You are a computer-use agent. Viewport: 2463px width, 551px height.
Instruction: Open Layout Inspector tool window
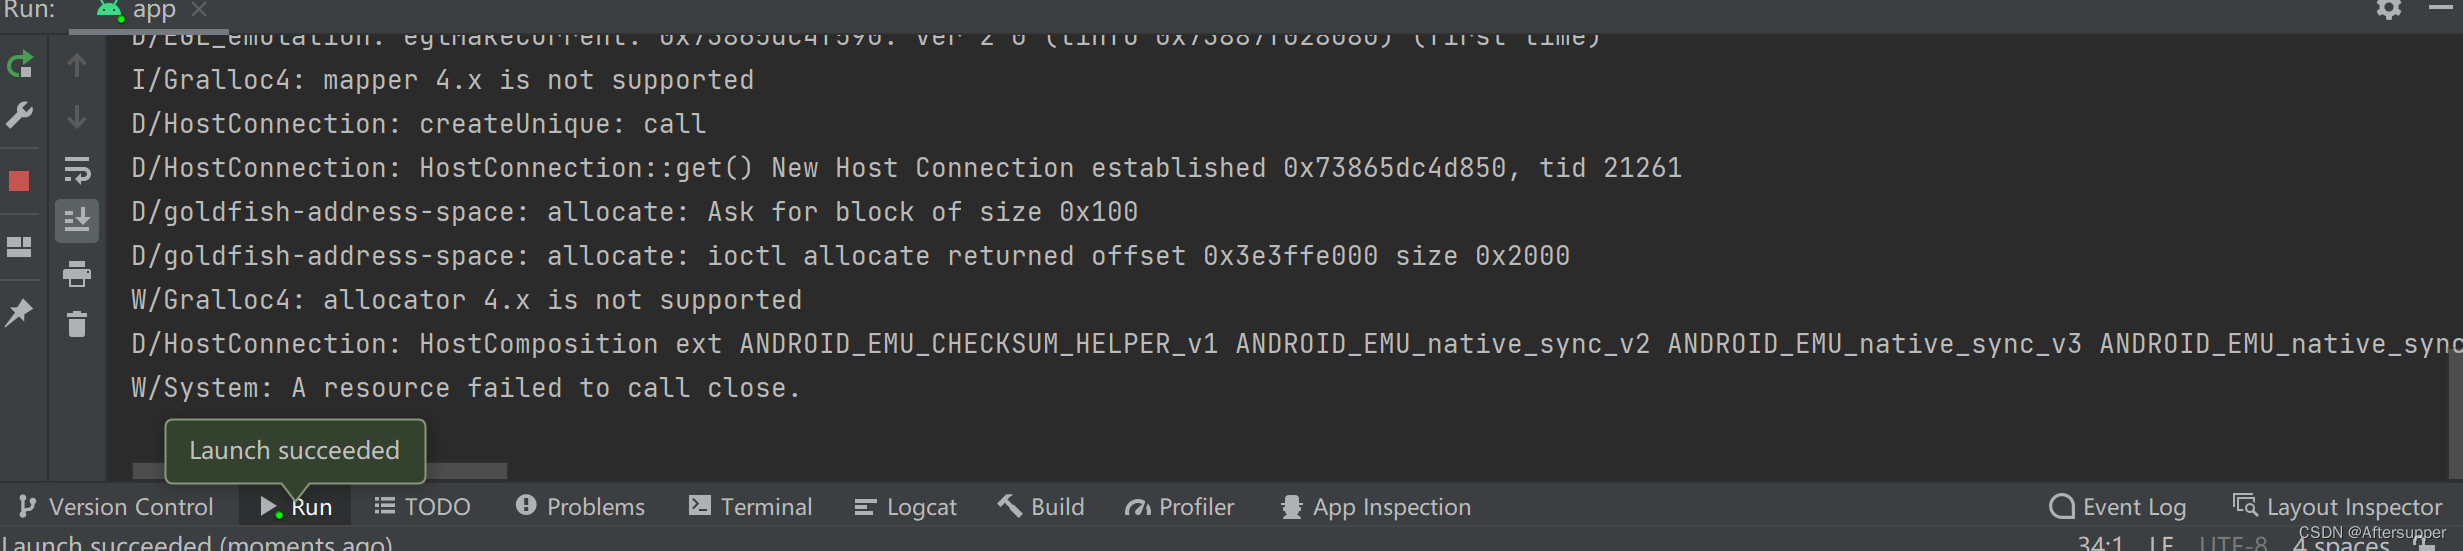pyautogui.click(x=2339, y=507)
